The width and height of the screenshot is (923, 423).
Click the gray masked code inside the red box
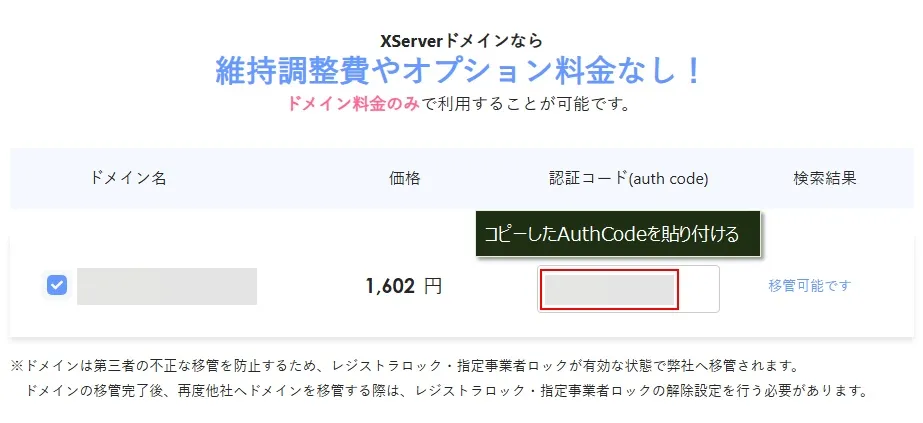(x=608, y=289)
